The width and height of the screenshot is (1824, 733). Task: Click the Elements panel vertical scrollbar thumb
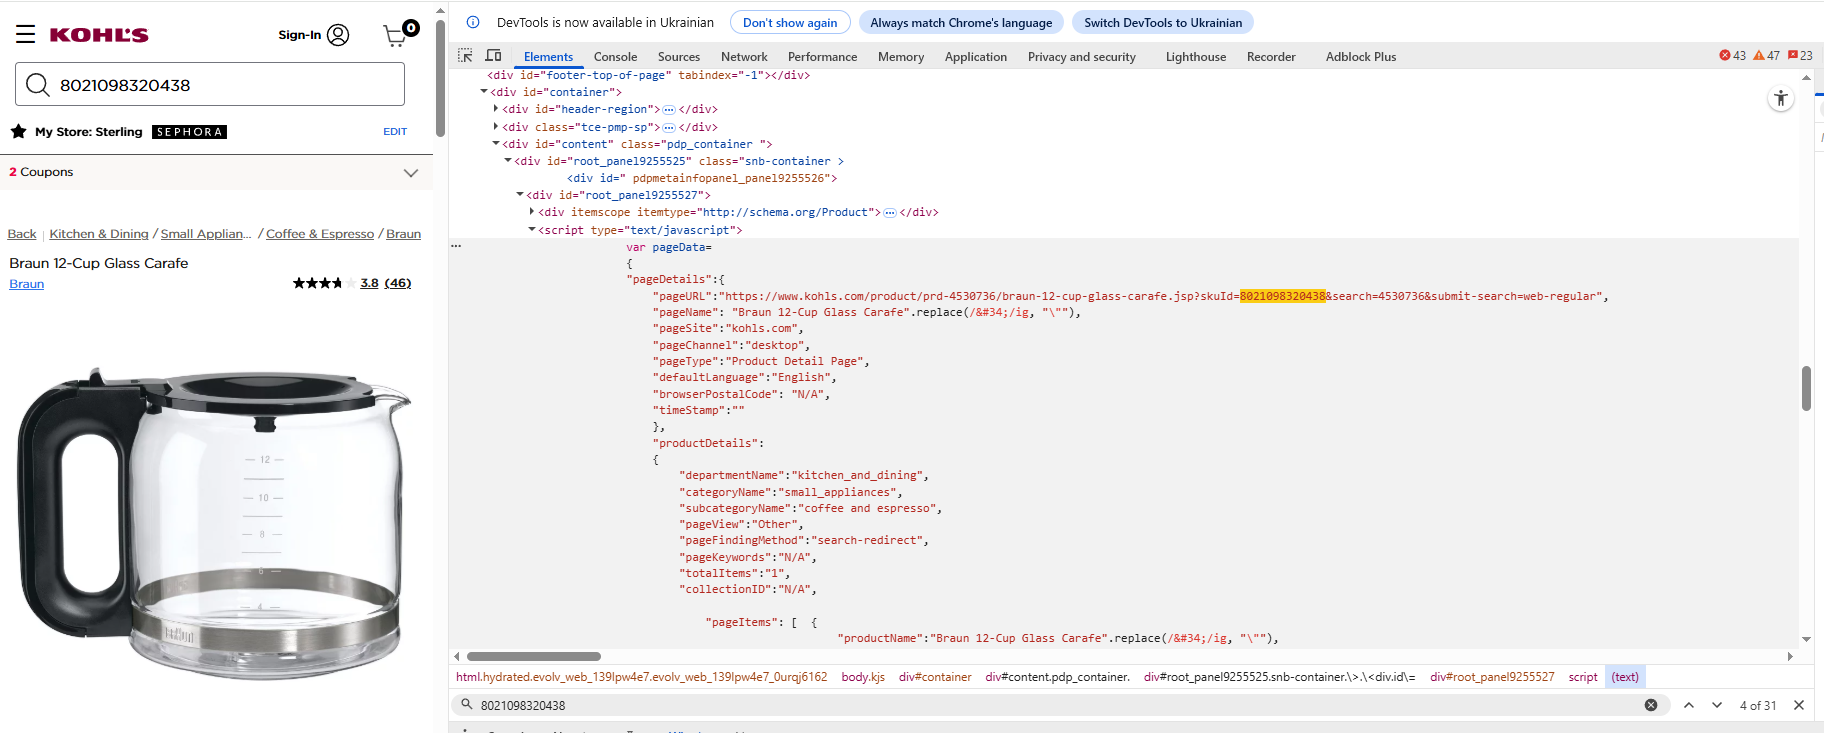point(1806,388)
